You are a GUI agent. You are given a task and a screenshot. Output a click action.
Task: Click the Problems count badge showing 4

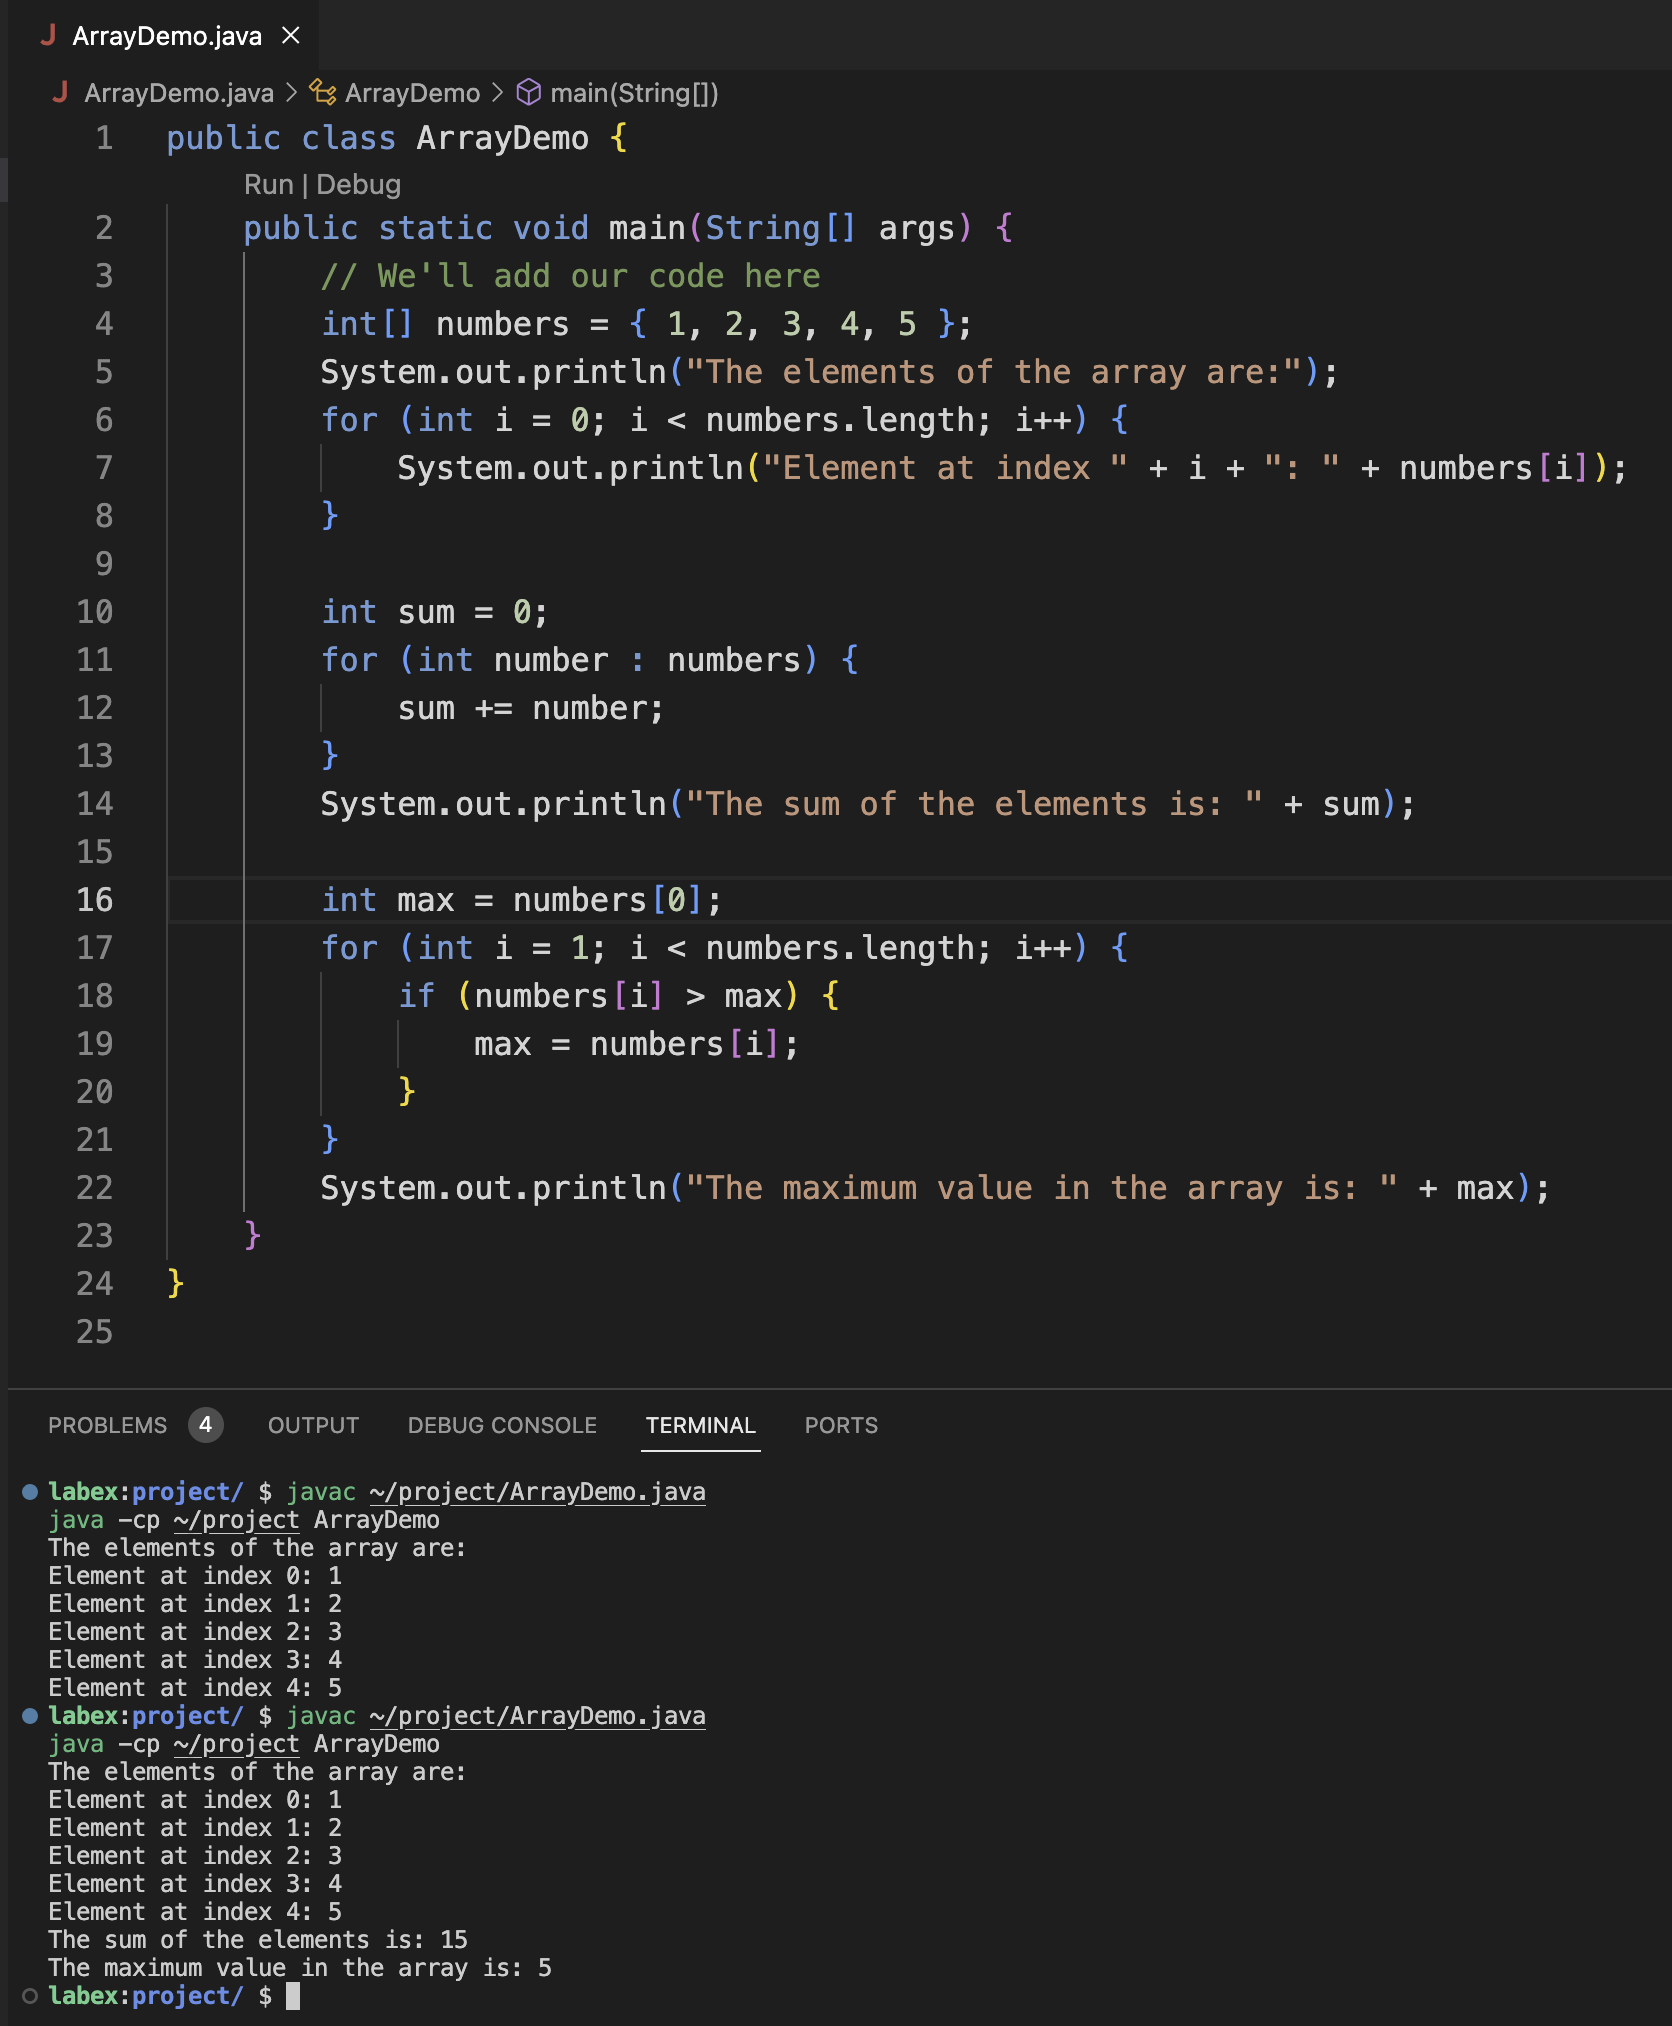click(205, 1425)
